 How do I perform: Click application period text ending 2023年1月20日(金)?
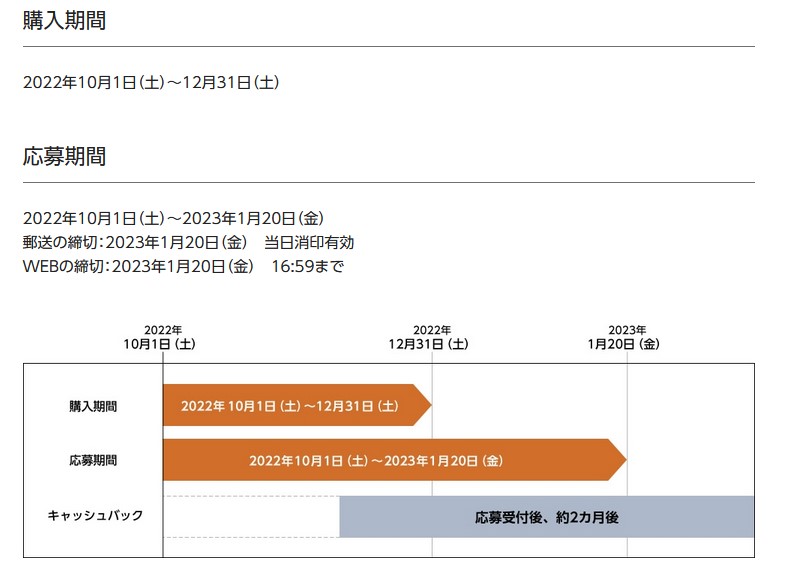pos(173,218)
